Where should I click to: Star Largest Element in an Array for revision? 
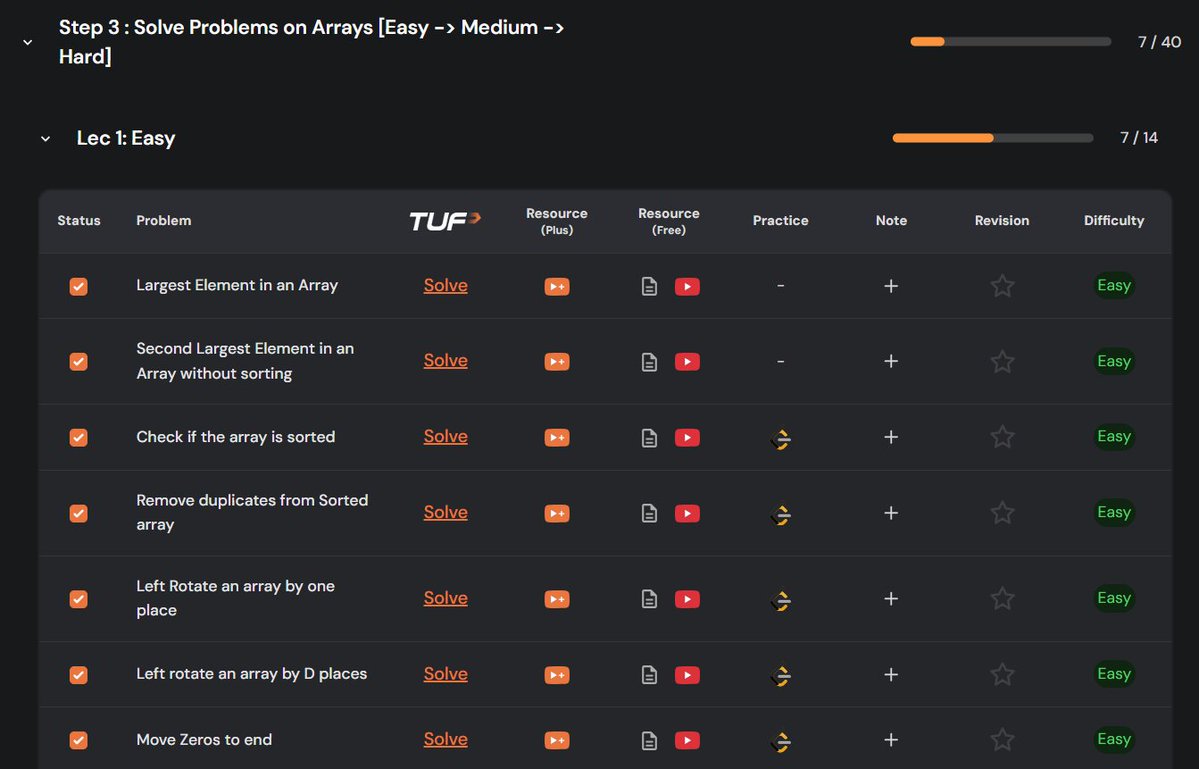click(x=1002, y=286)
